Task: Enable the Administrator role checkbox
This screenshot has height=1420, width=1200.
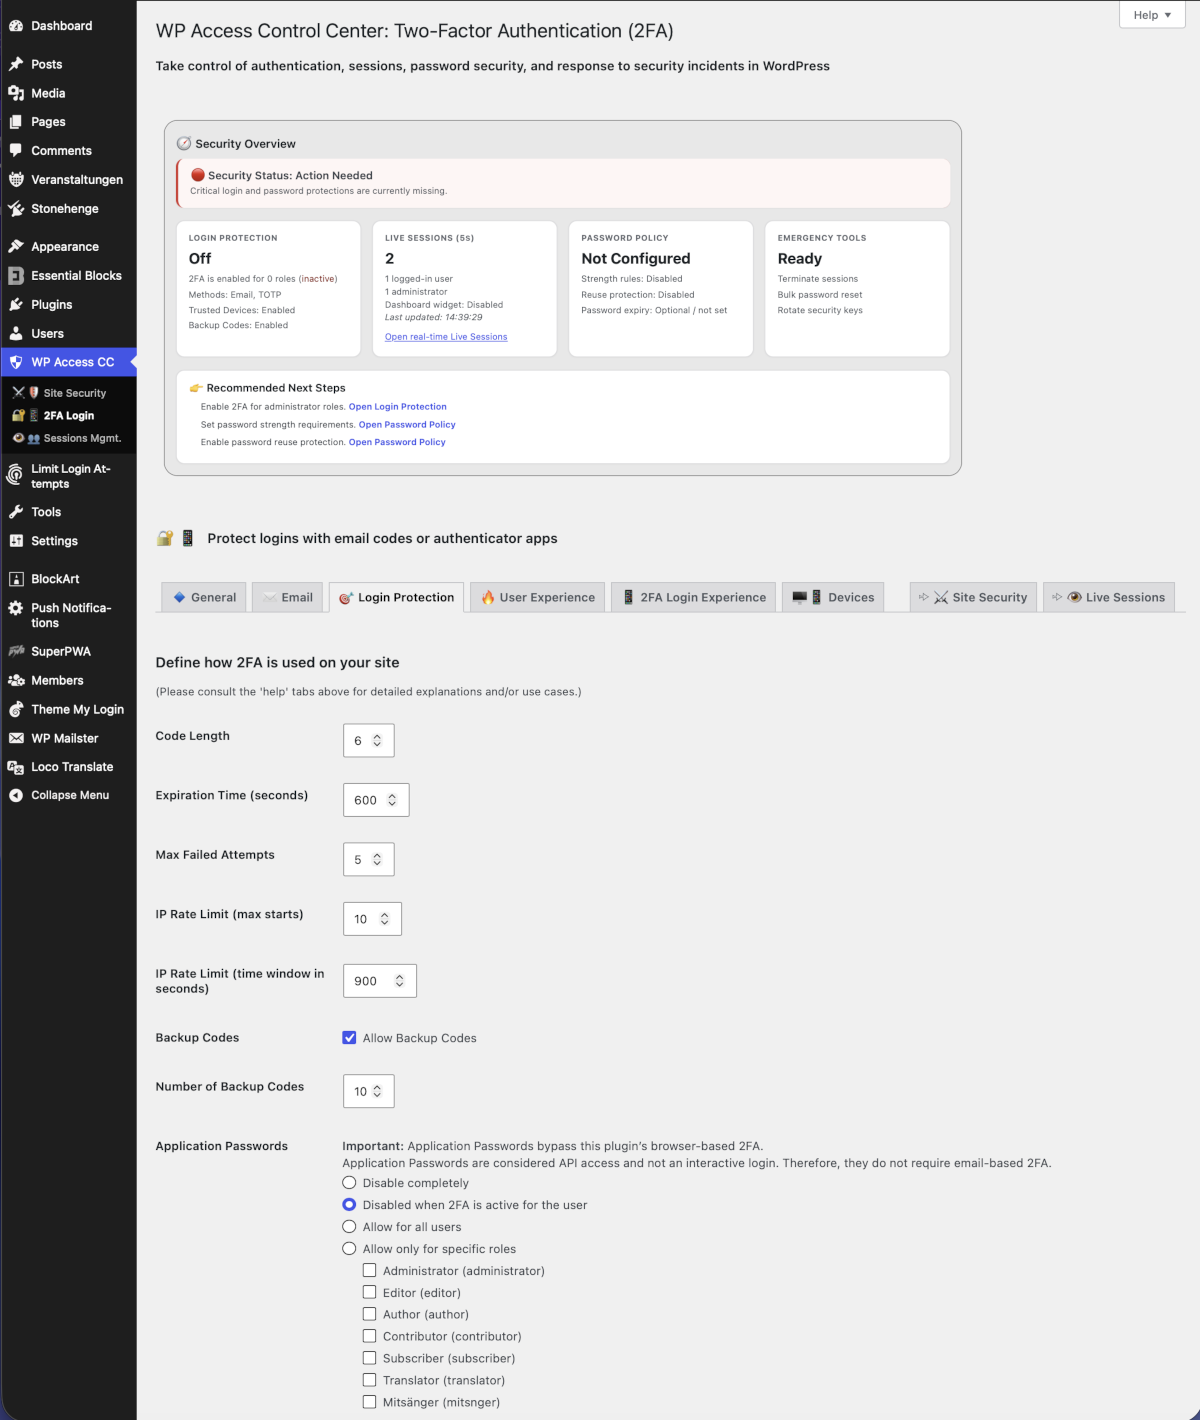Action: tap(369, 1271)
